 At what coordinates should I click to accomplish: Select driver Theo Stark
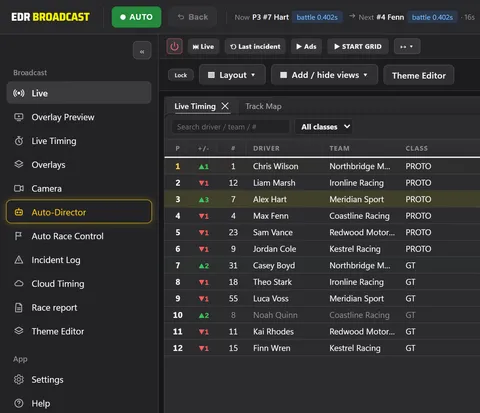coord(322,282)
